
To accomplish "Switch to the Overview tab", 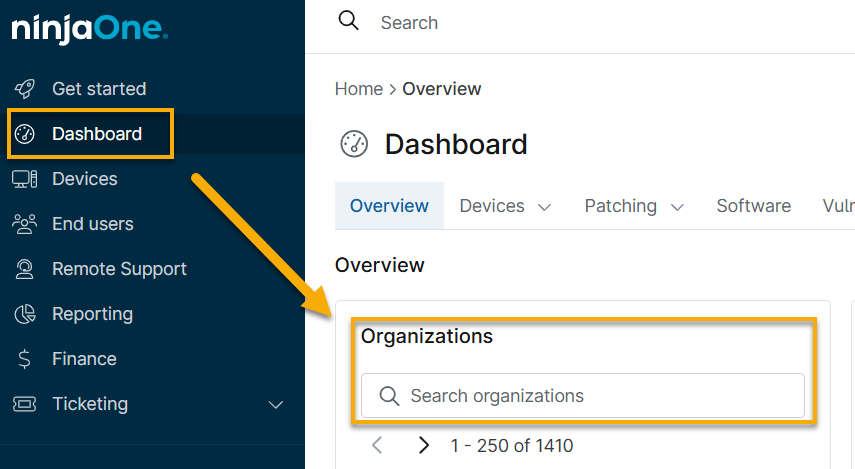I will [389, 206].
